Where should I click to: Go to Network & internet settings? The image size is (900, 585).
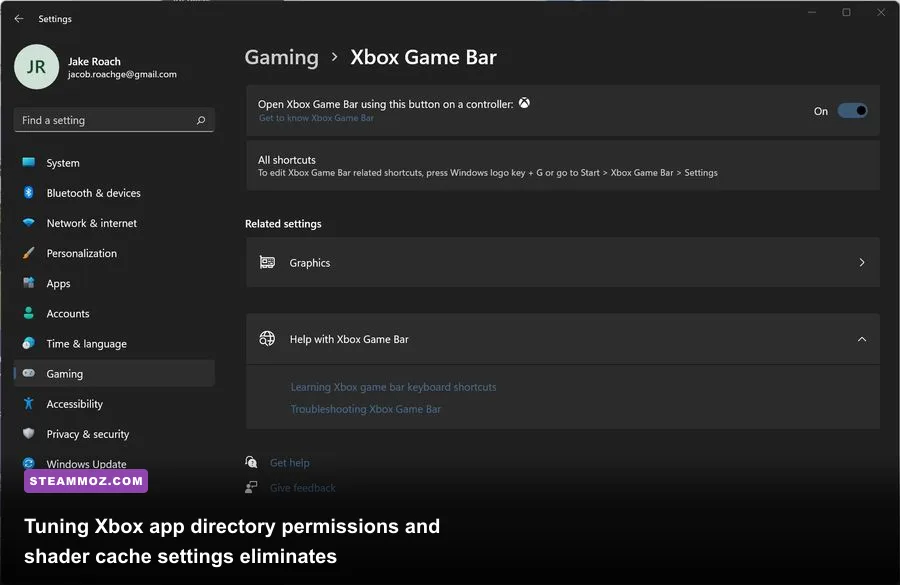114,223
